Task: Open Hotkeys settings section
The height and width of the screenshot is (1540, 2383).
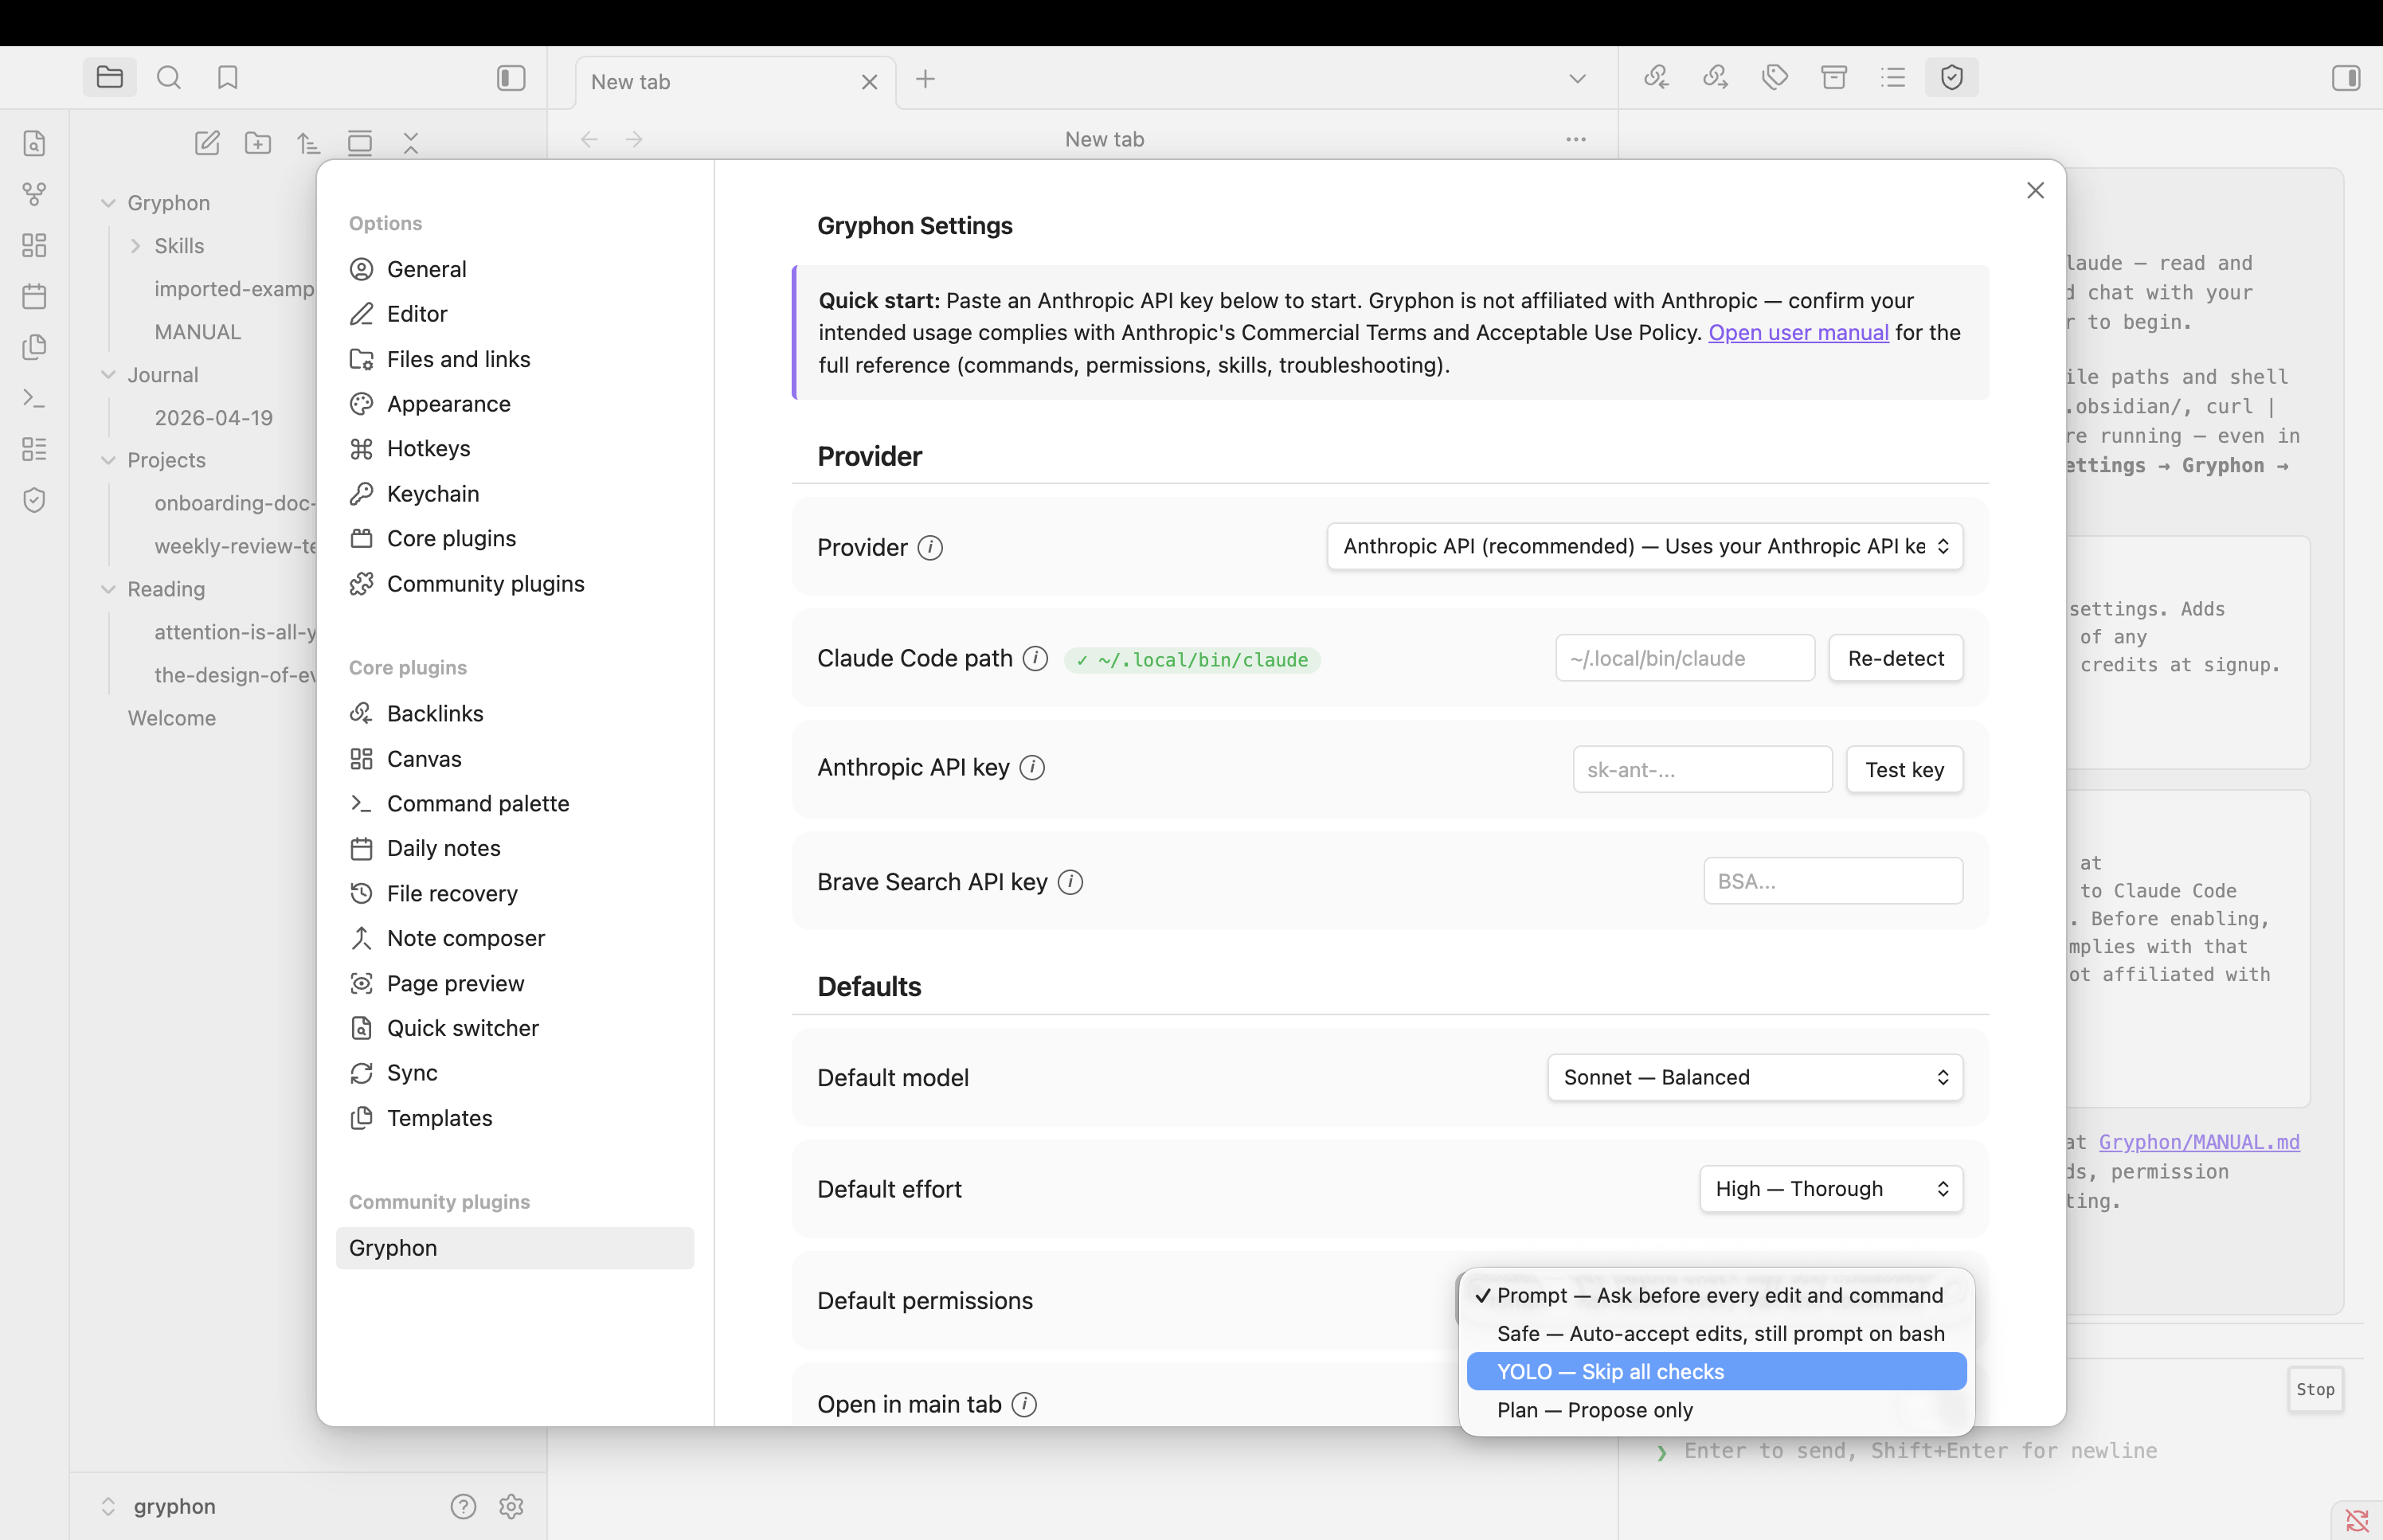Action: 515,449
